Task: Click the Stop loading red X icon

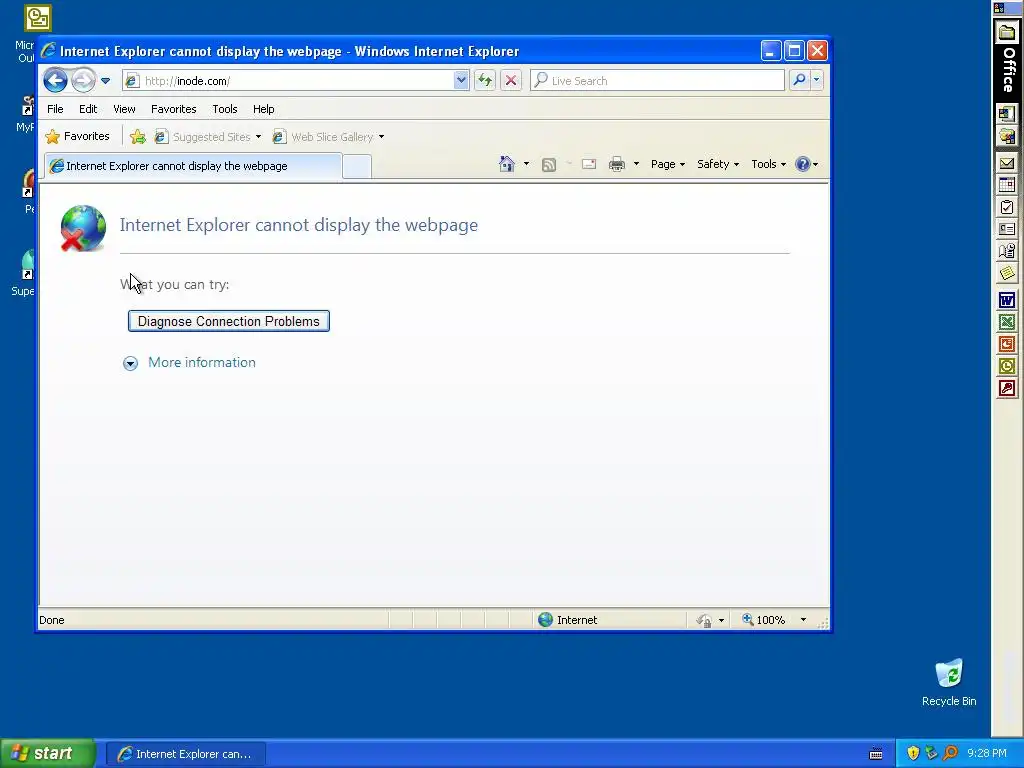Action: coord(511,80)
